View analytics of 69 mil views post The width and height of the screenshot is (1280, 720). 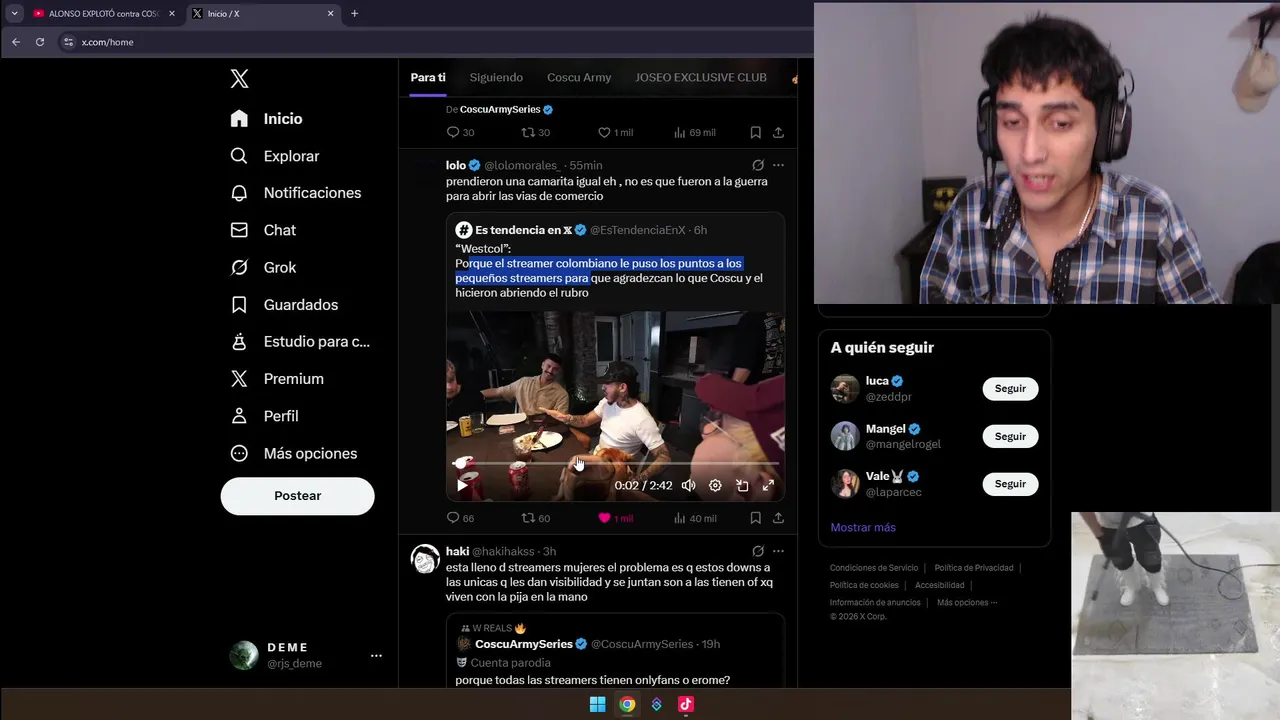click(x=694, y=132)
